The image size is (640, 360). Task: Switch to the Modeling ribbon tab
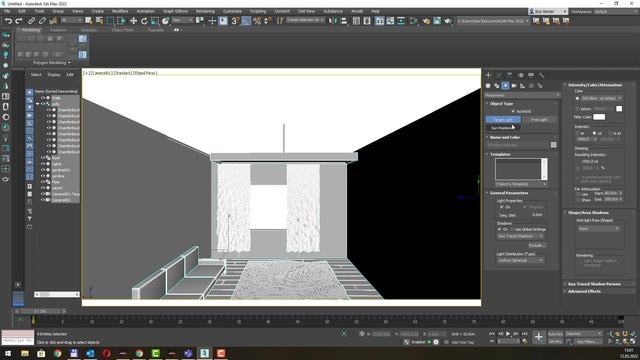tap(31, 30)
